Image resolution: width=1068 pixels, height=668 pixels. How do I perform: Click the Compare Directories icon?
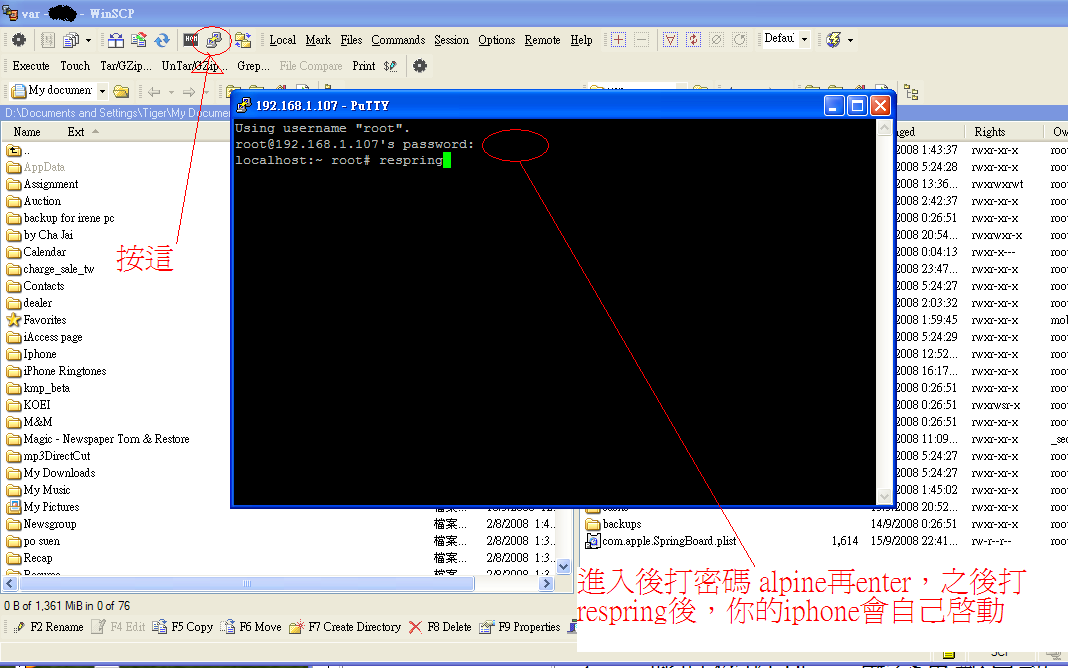tap(116, 40)
